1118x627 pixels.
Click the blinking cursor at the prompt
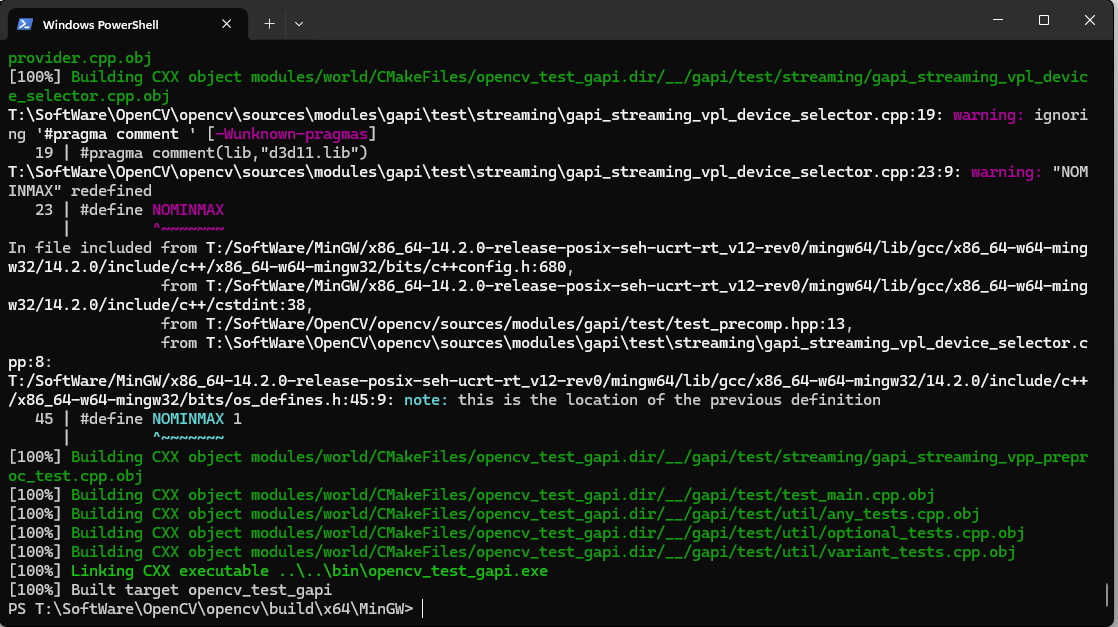[422, 608]
